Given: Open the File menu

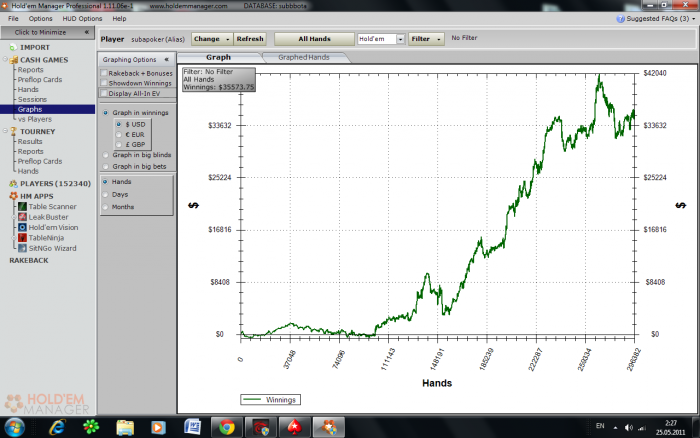Looking at the screenshot, I should point(13,19).
